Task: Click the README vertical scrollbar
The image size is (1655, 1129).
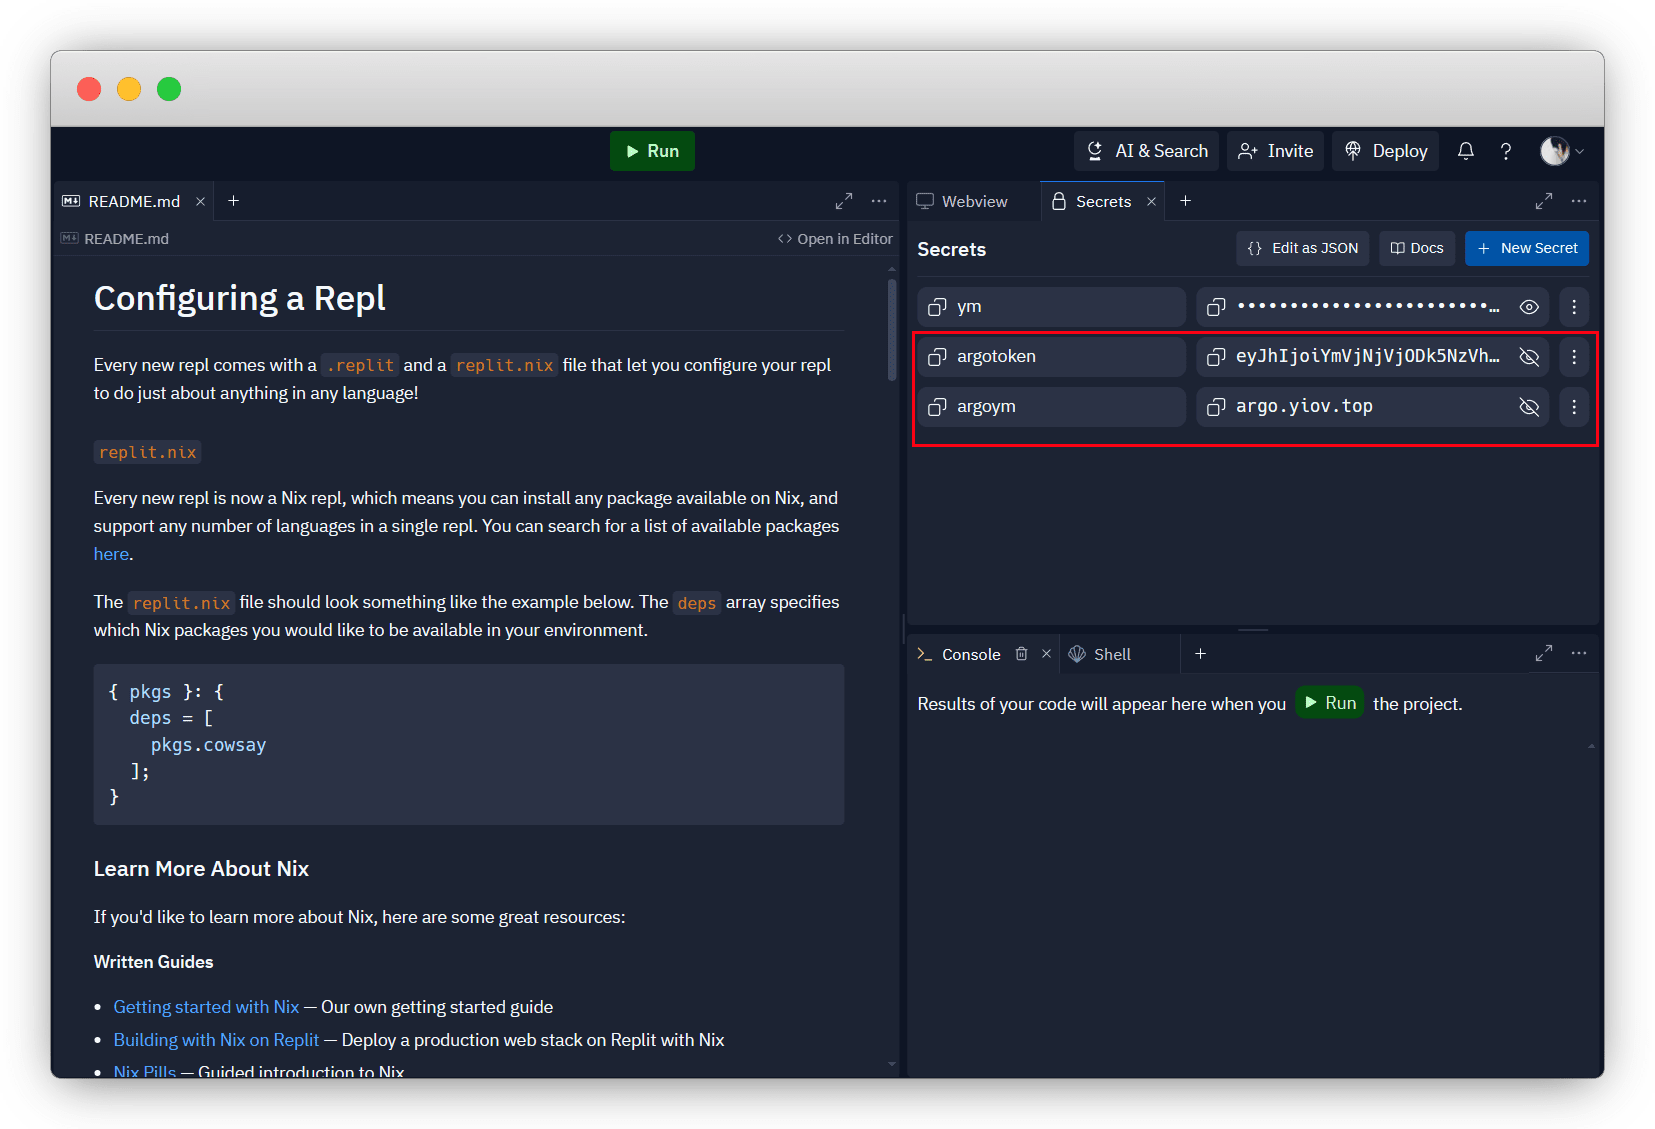Action: point(892,330)
